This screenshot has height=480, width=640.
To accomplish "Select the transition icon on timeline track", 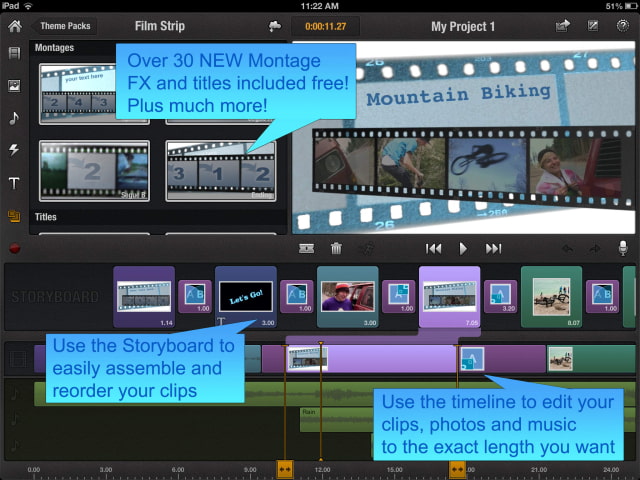I will (x=472, y=359).
